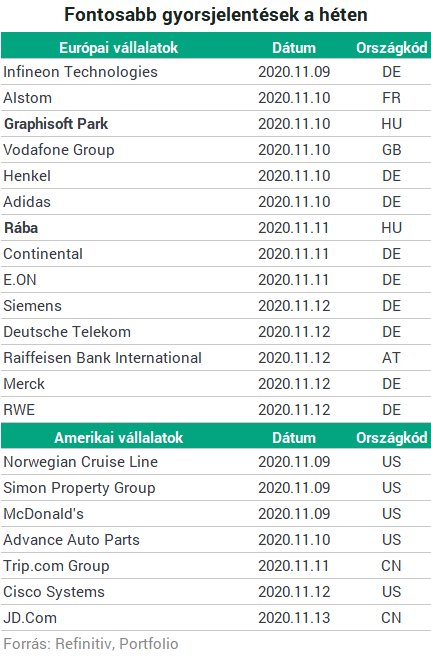Click the lower Országkód column header

[392, 438]
